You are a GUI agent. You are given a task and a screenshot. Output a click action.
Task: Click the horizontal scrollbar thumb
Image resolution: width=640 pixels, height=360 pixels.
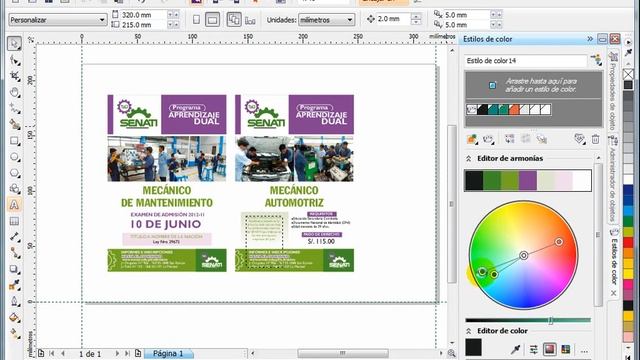343,353
